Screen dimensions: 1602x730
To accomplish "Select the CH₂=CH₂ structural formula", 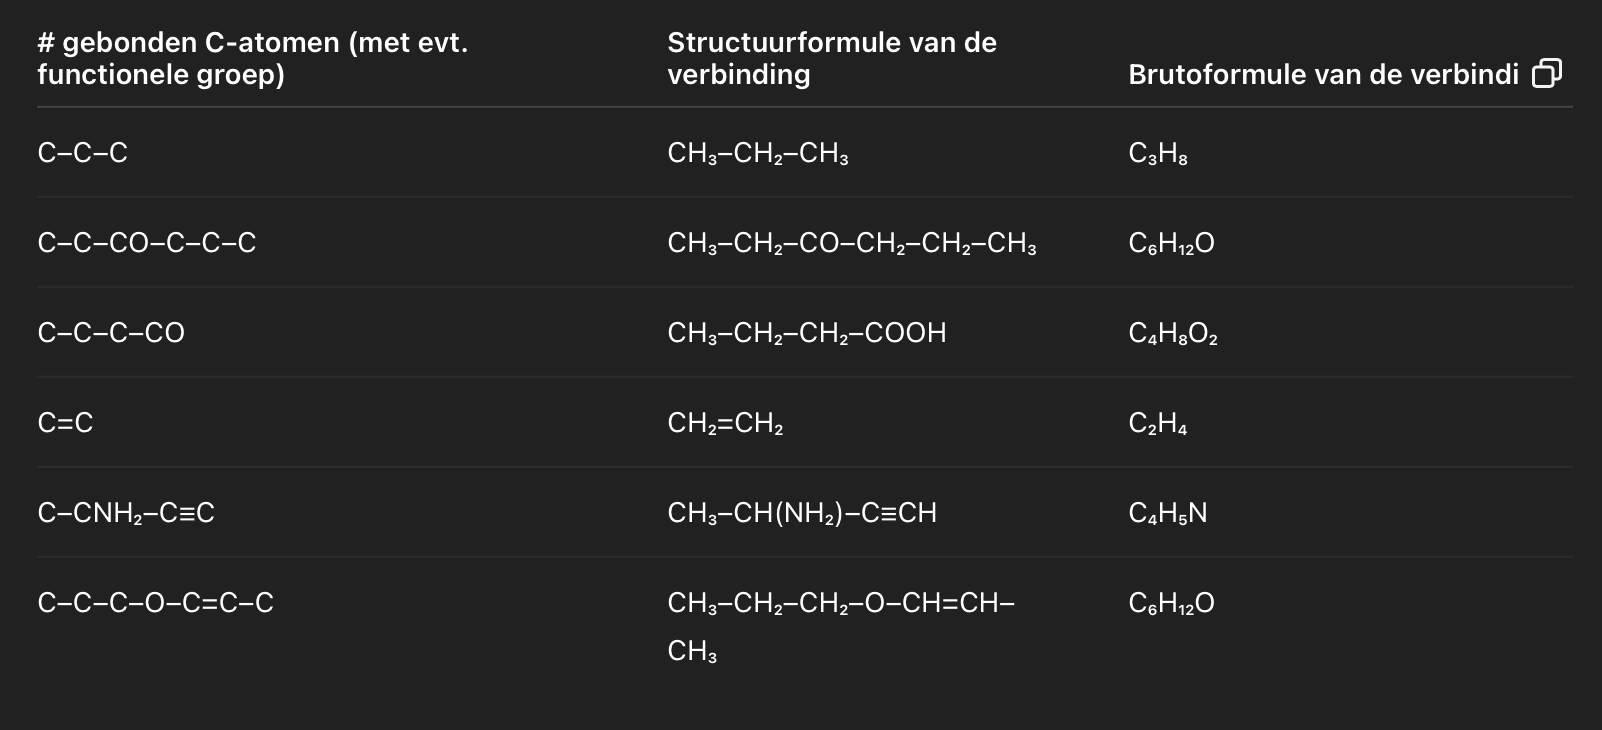I will click(726, 424).
